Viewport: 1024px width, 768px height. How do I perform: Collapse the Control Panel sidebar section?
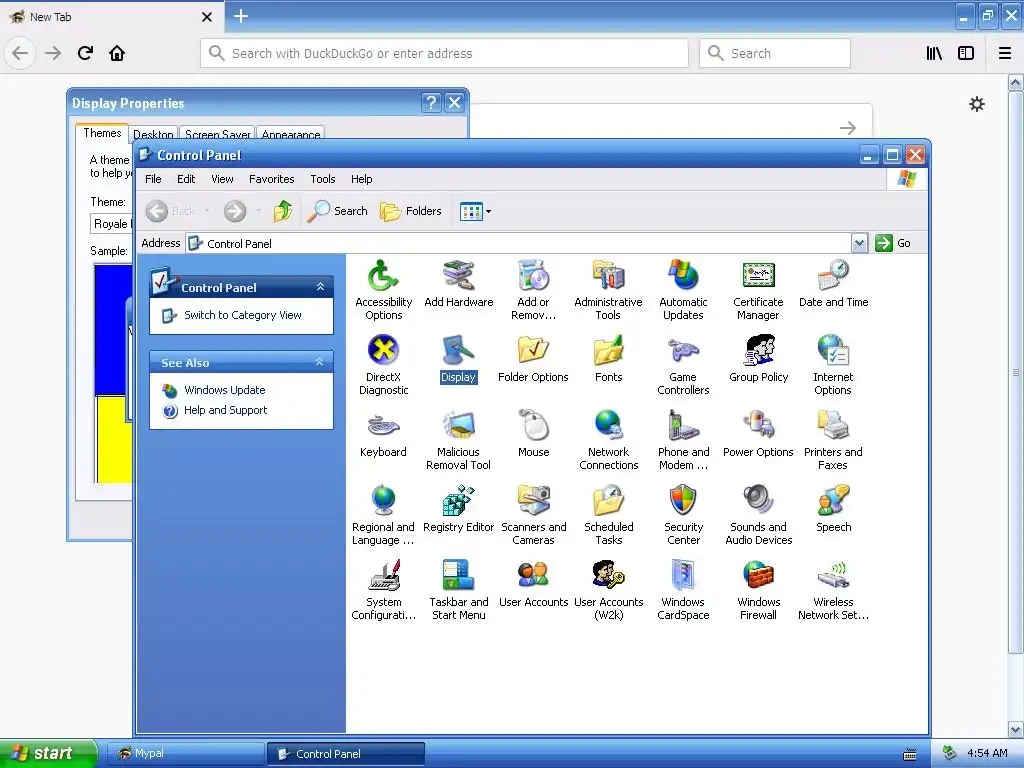point(320,287)
